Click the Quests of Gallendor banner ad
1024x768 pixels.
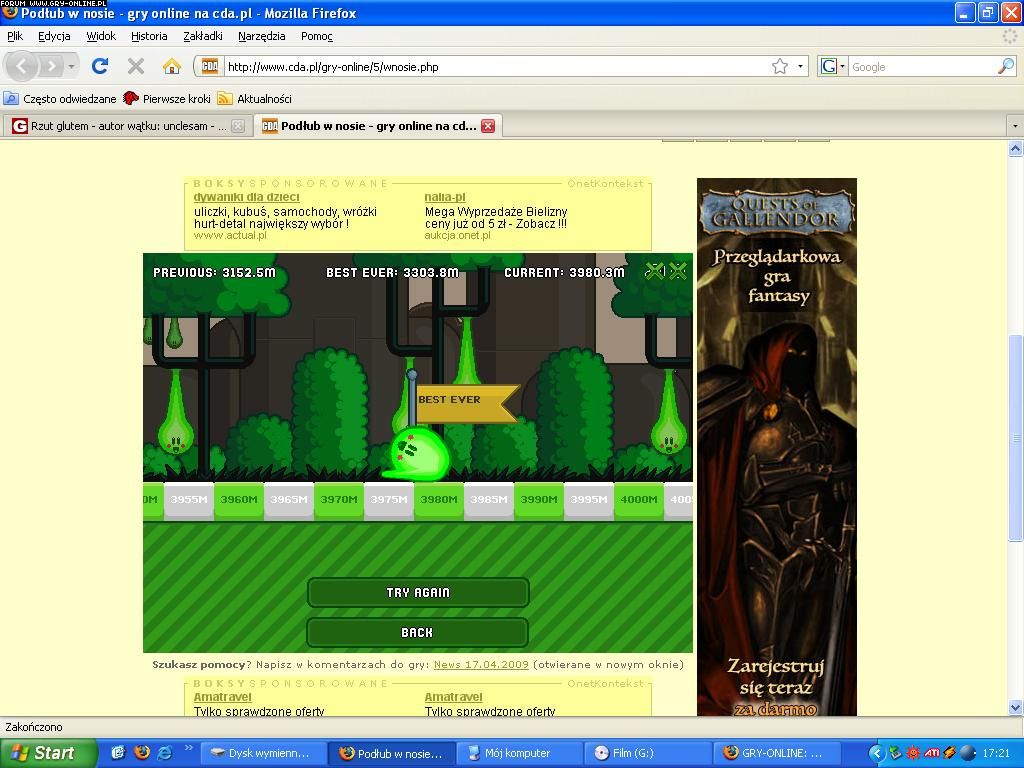click(776, 447)
